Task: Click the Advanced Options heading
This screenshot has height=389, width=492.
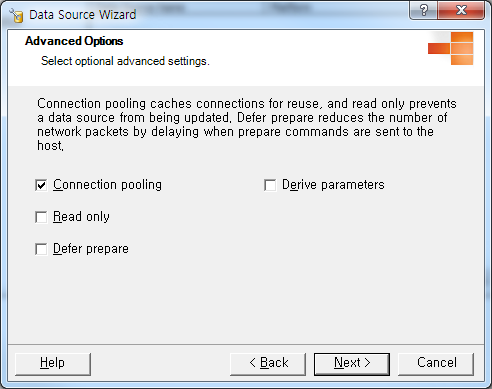Action: [74, 41]
